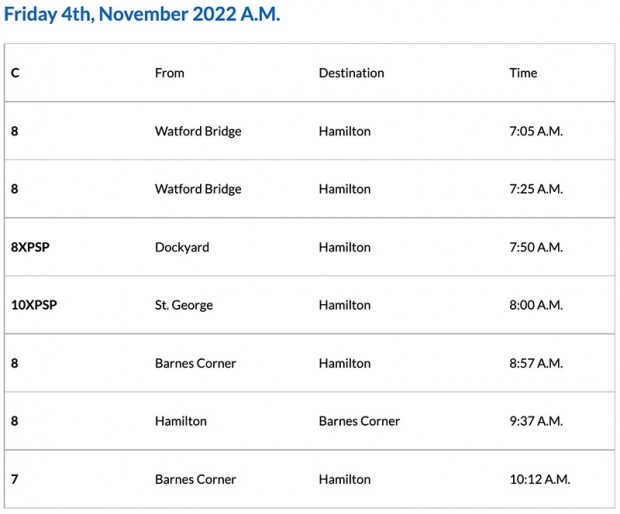This screenshot has width=620, height=514.
Task: Select the 7:50 A.M. time cell
Action: click(536, 247)
